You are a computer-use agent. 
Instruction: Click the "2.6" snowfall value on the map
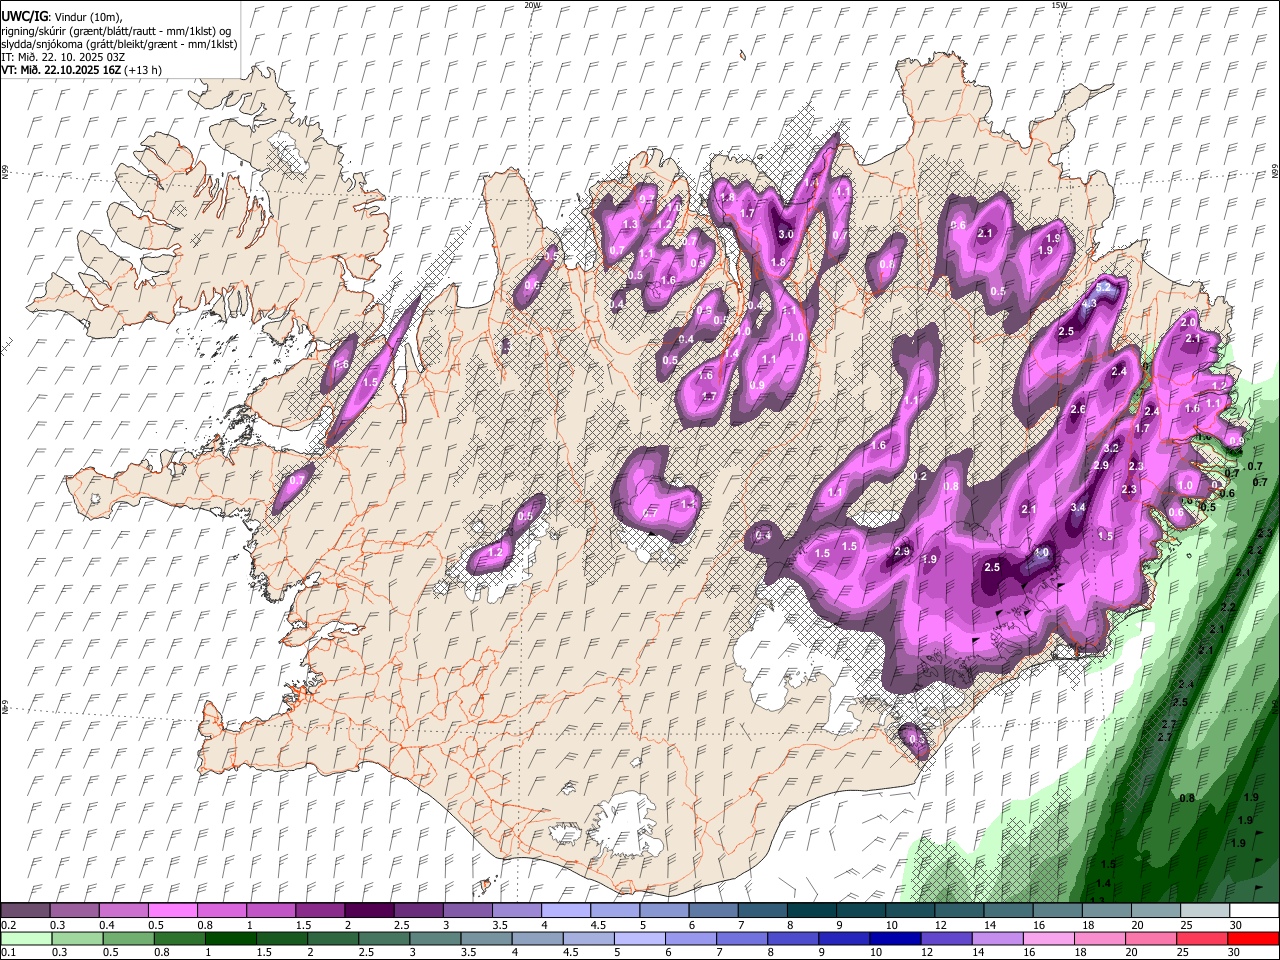point(1078,410)
